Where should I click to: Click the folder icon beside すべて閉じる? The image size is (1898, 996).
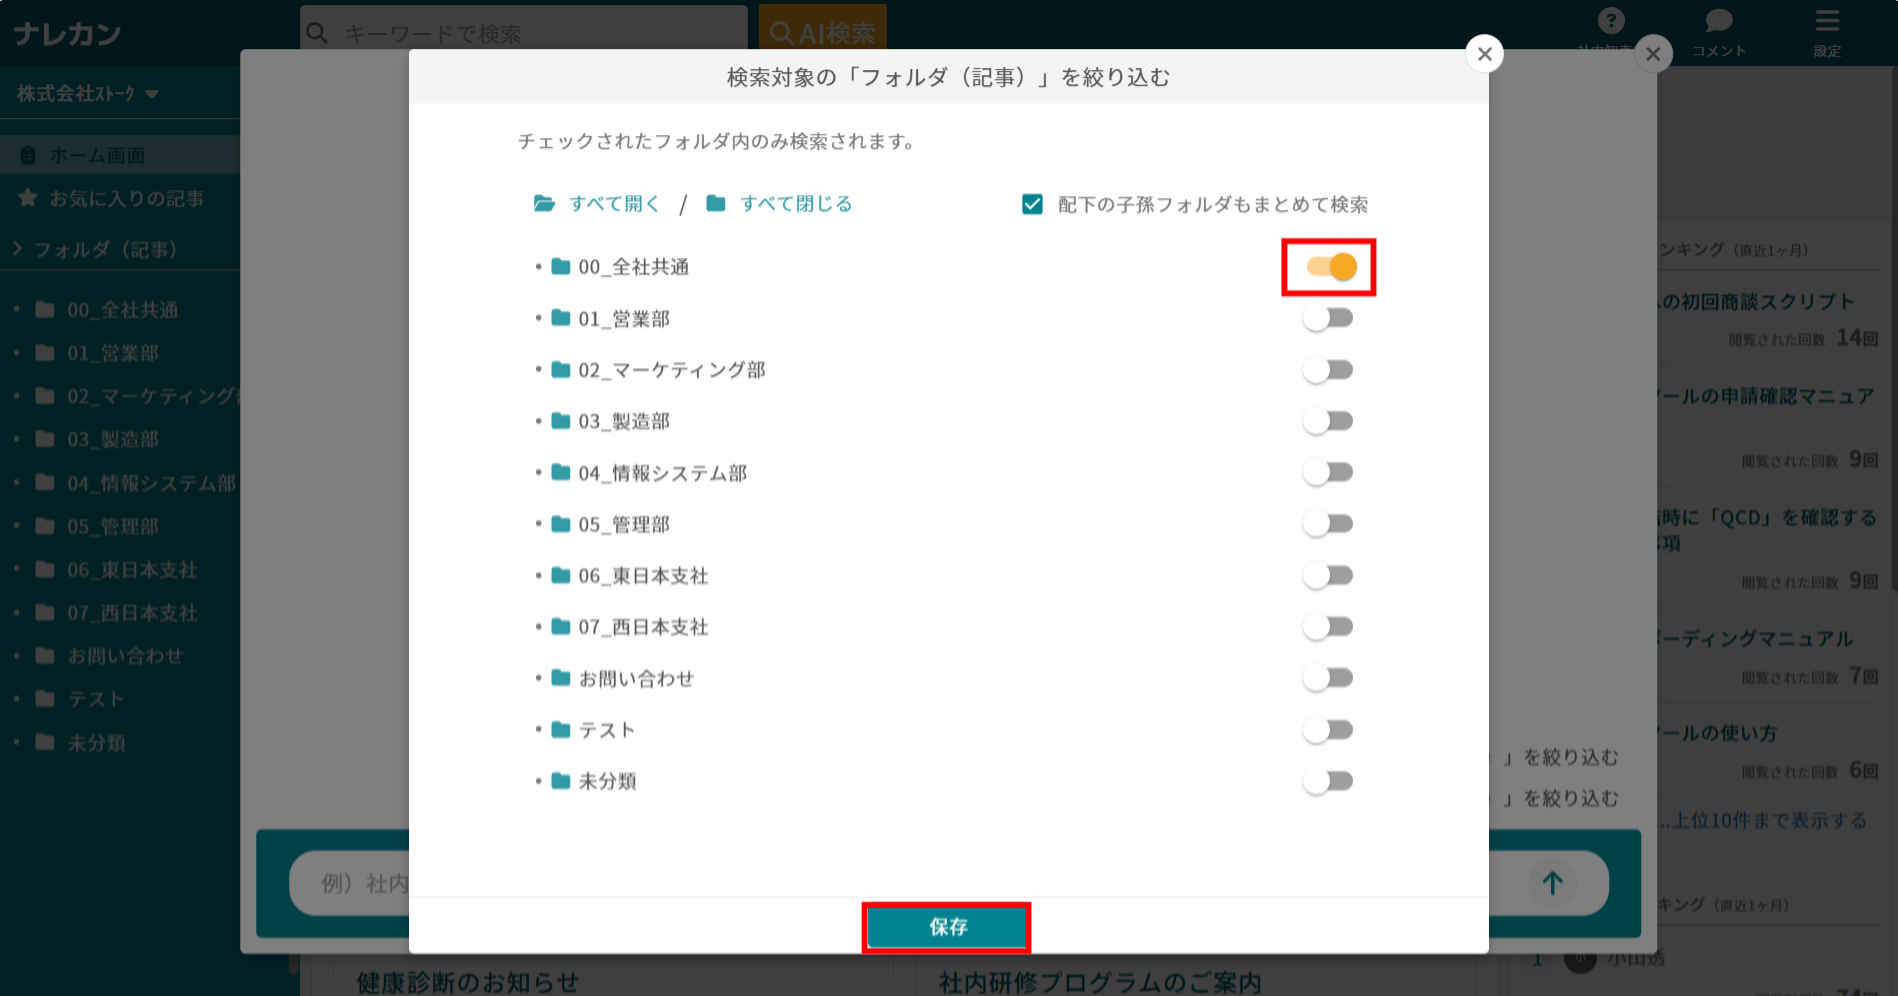[716, 204]
